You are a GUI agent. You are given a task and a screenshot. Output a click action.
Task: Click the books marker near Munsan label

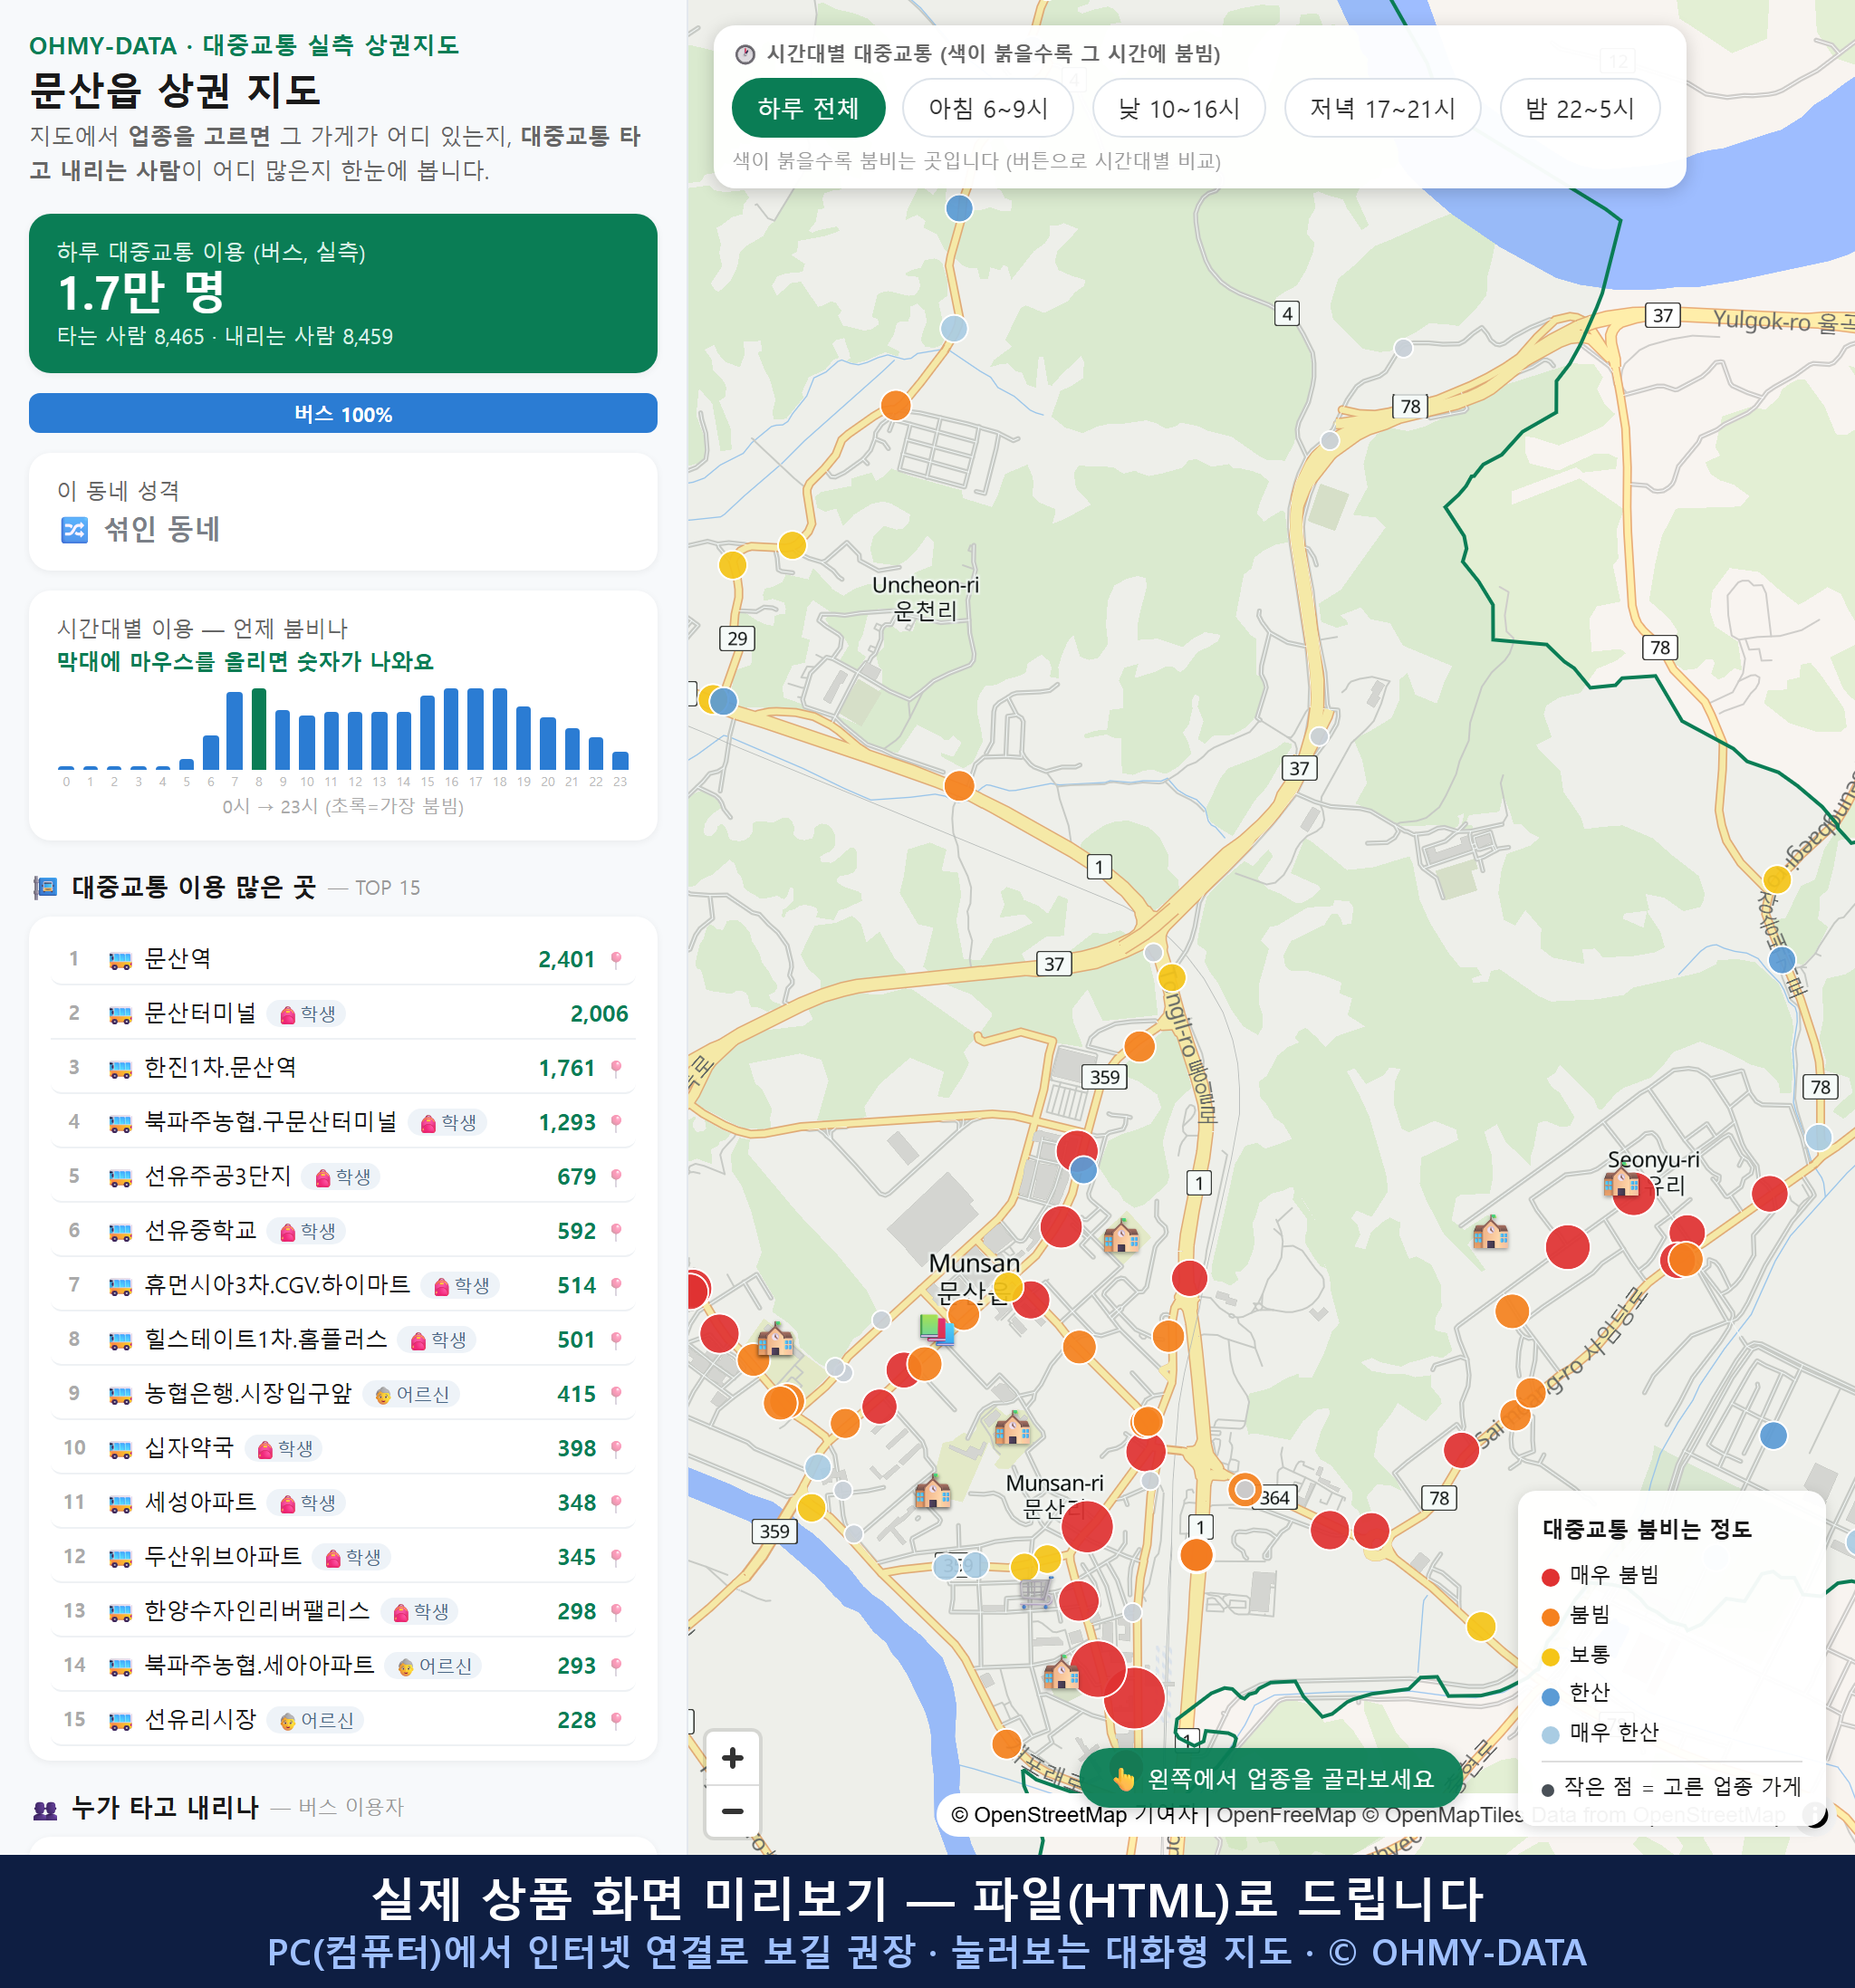pos(936,1329)
